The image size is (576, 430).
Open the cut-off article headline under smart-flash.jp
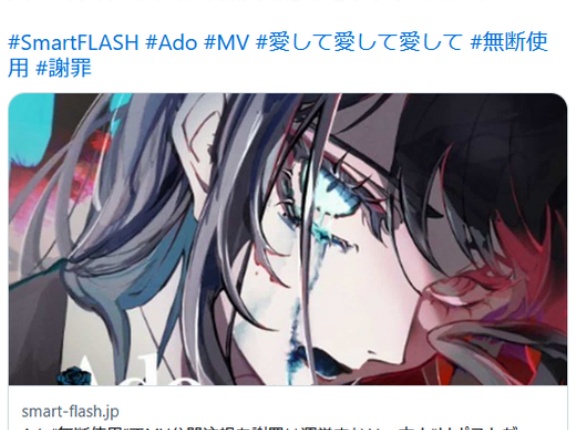[270, 428]
